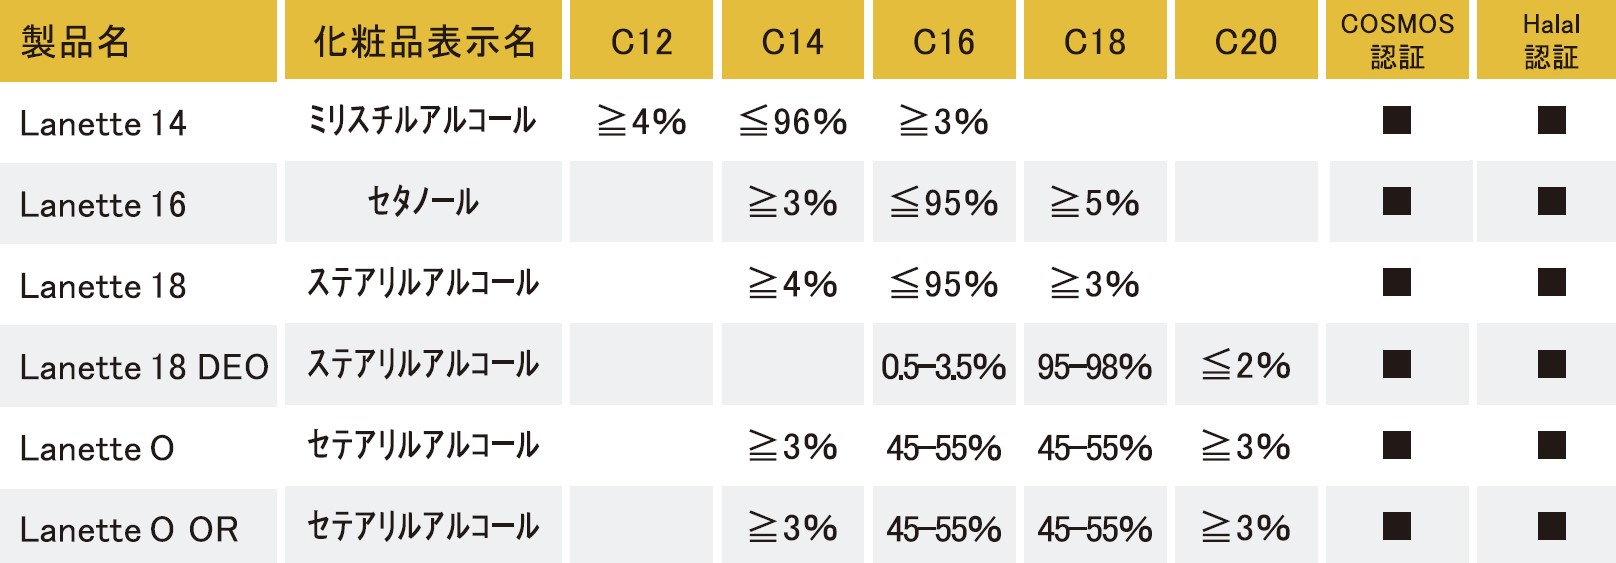1616x563 pixels.
Task: Click Halal mark in Lanette O row
Action: pyautogui.click(x=1552, y=444)
